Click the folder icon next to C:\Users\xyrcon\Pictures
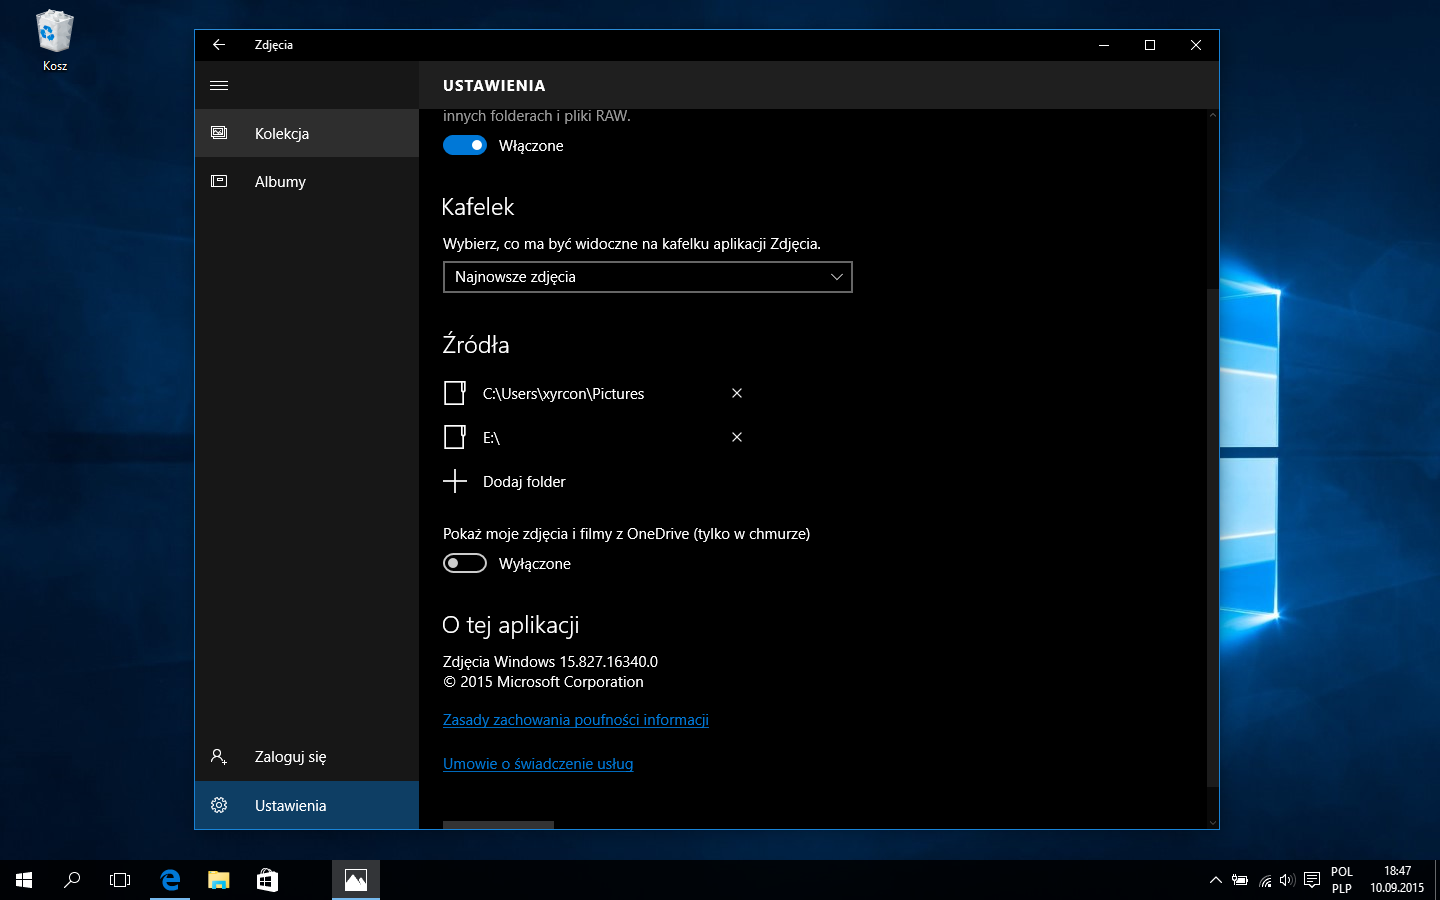This screenshot has width=1440, height=900. pyautogui.click(x=455, y=393)
